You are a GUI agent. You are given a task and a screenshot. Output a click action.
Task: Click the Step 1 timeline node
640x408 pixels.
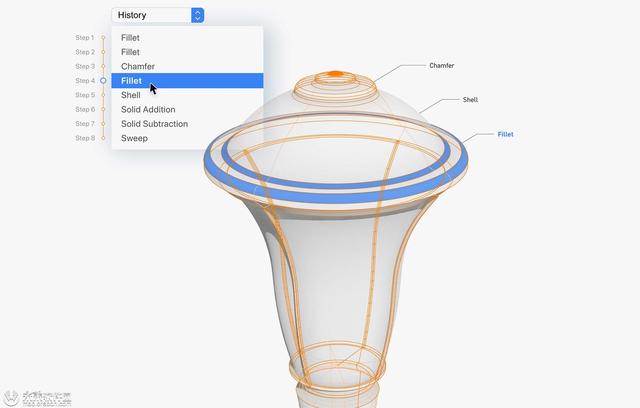(103, 38)
